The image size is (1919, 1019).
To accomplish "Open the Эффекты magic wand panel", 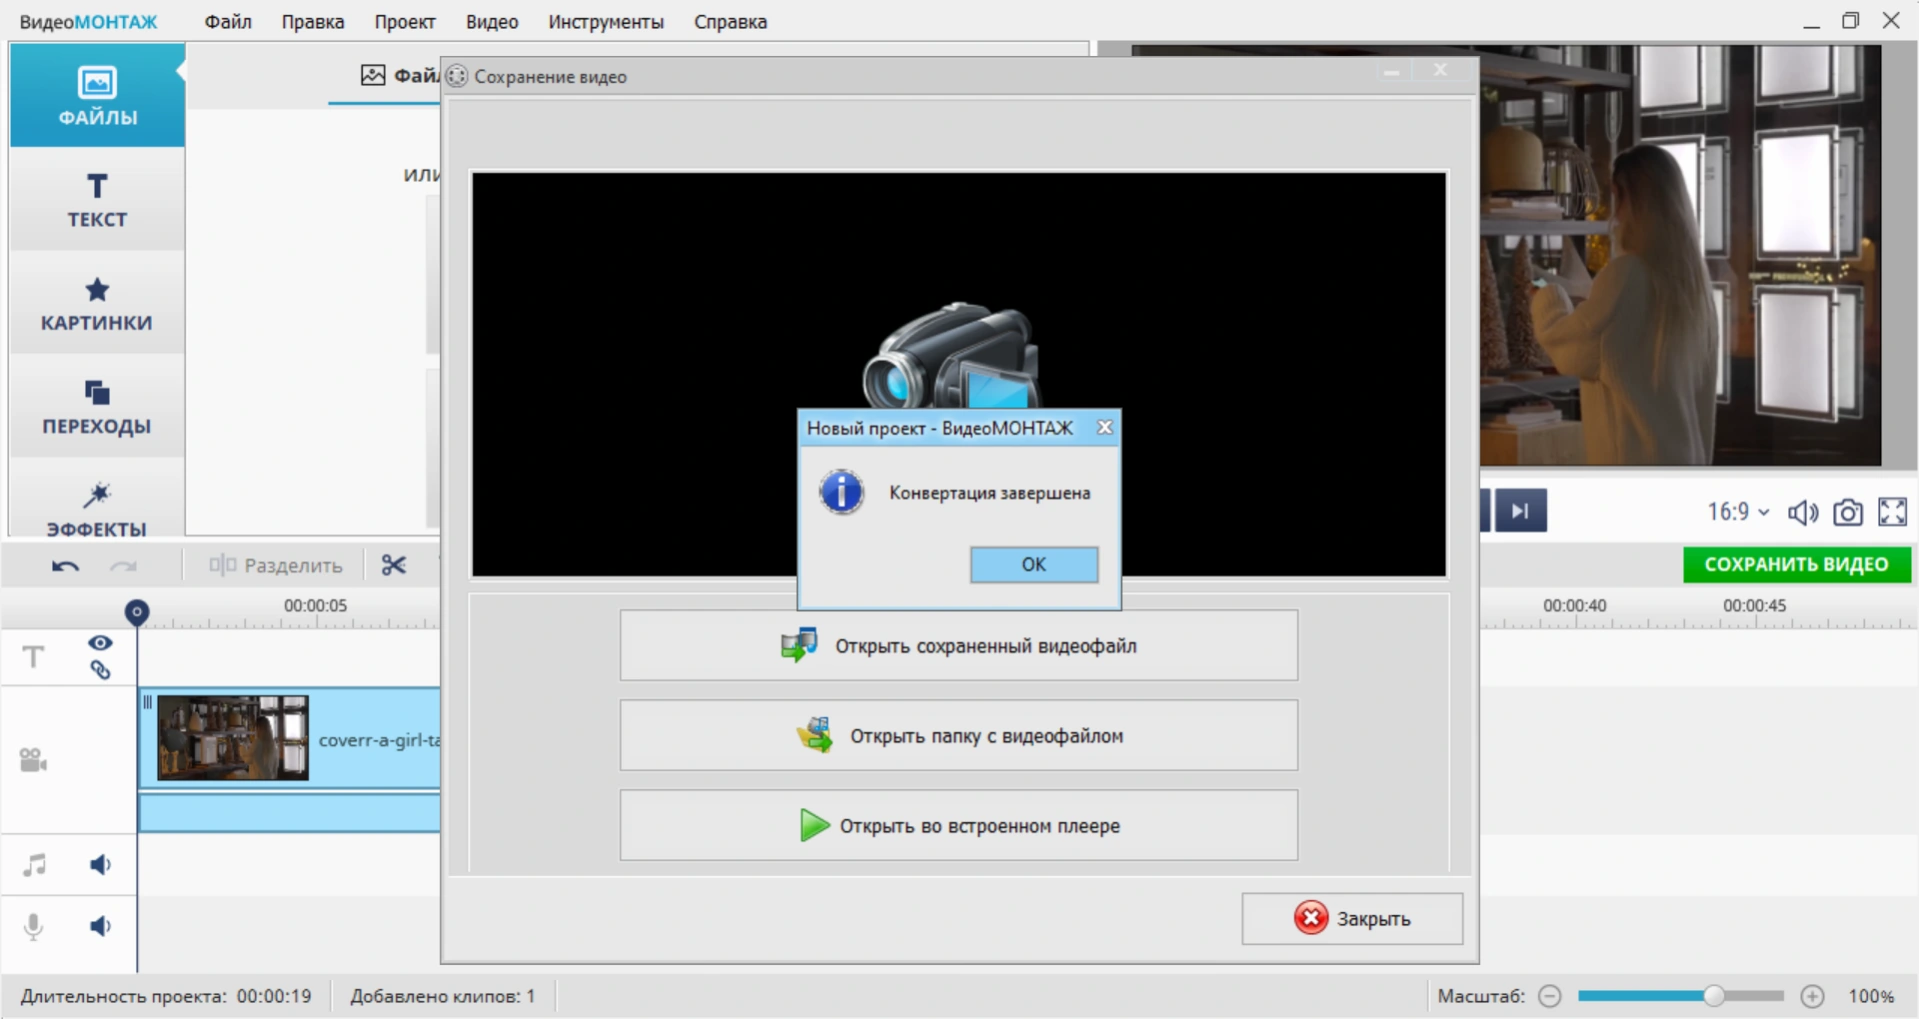I will pos(97,506).
